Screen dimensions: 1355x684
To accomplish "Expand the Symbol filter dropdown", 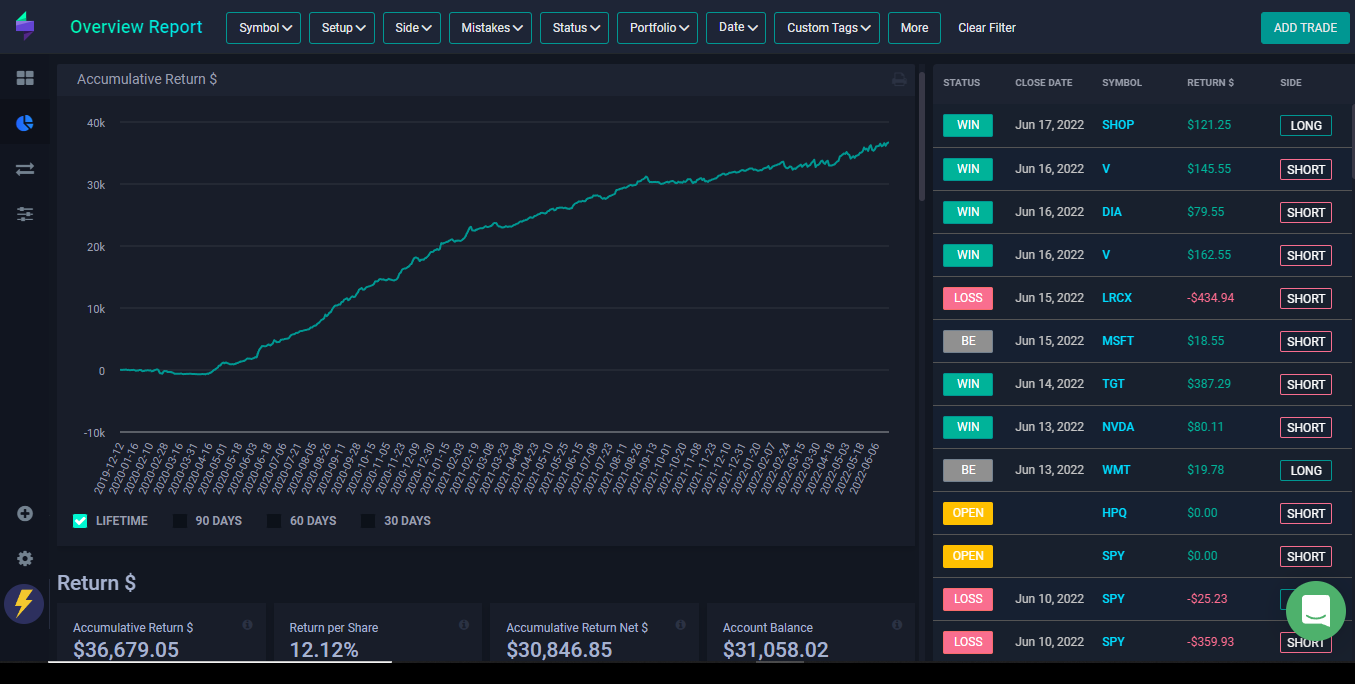I will coord(264,28).
